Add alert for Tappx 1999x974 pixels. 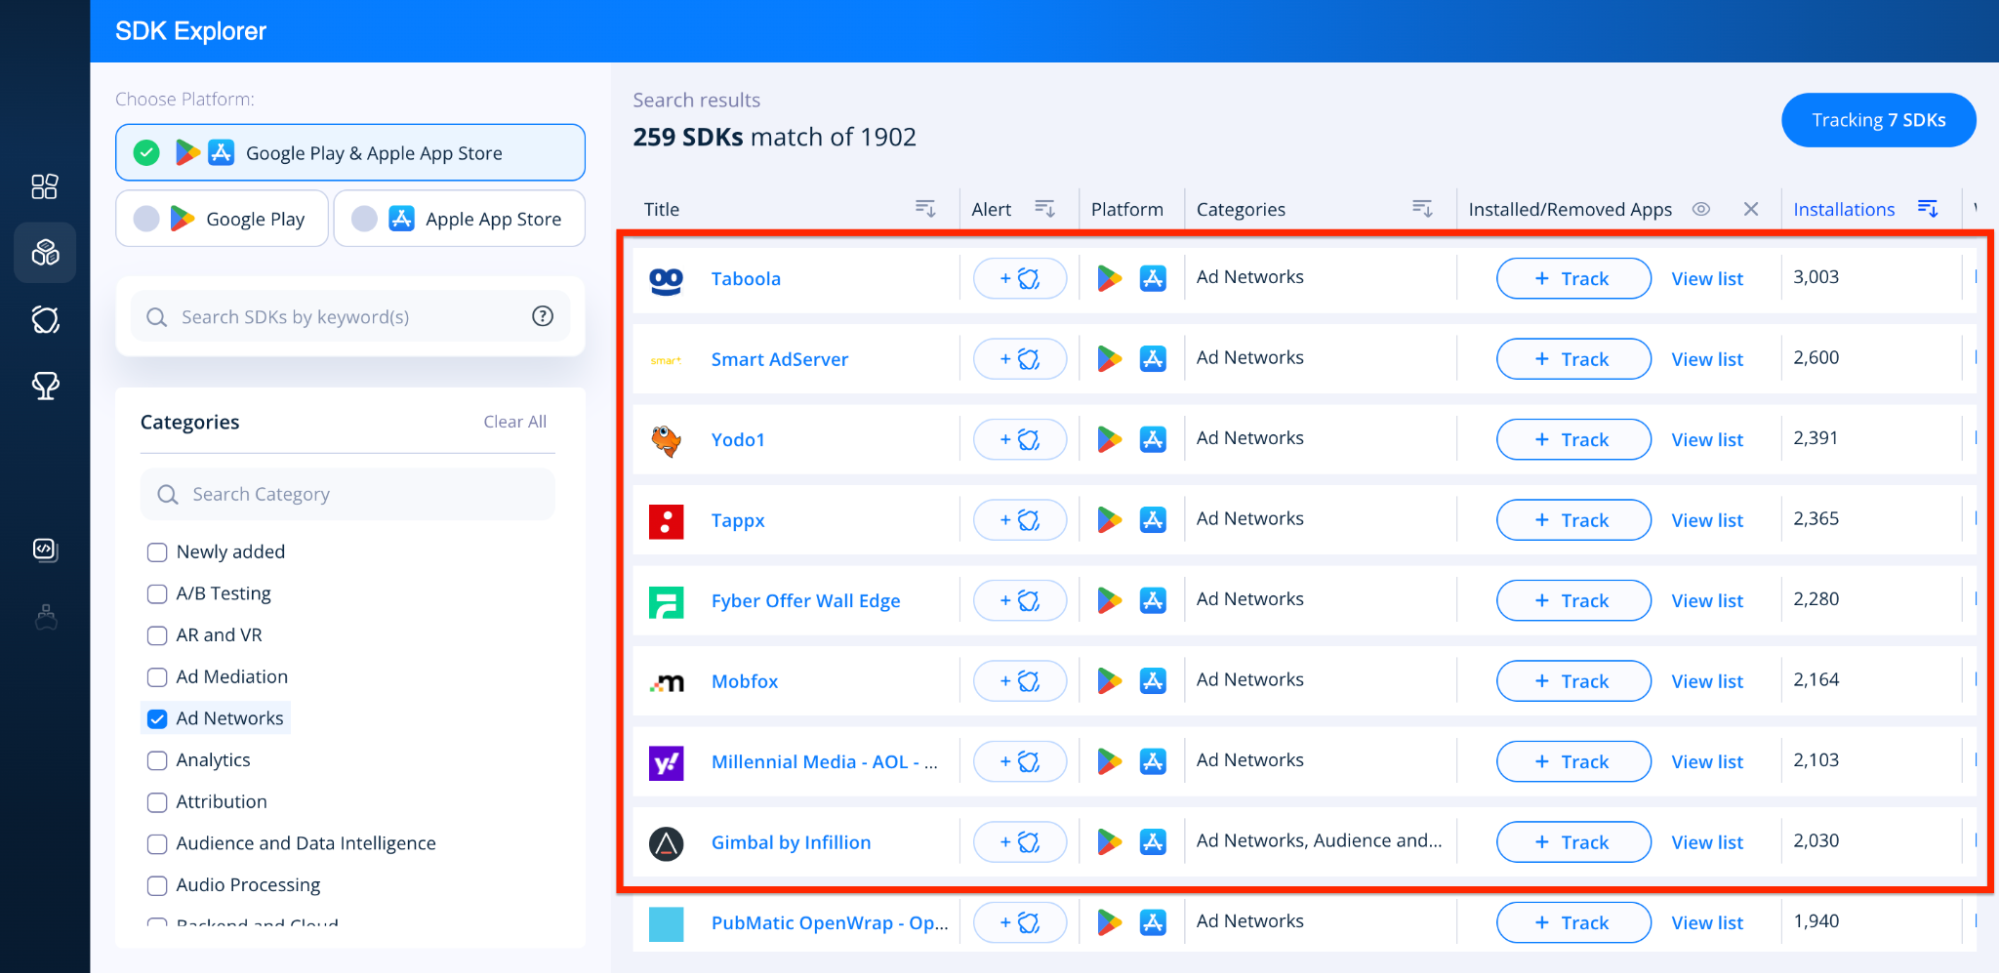coord(1020,520)
